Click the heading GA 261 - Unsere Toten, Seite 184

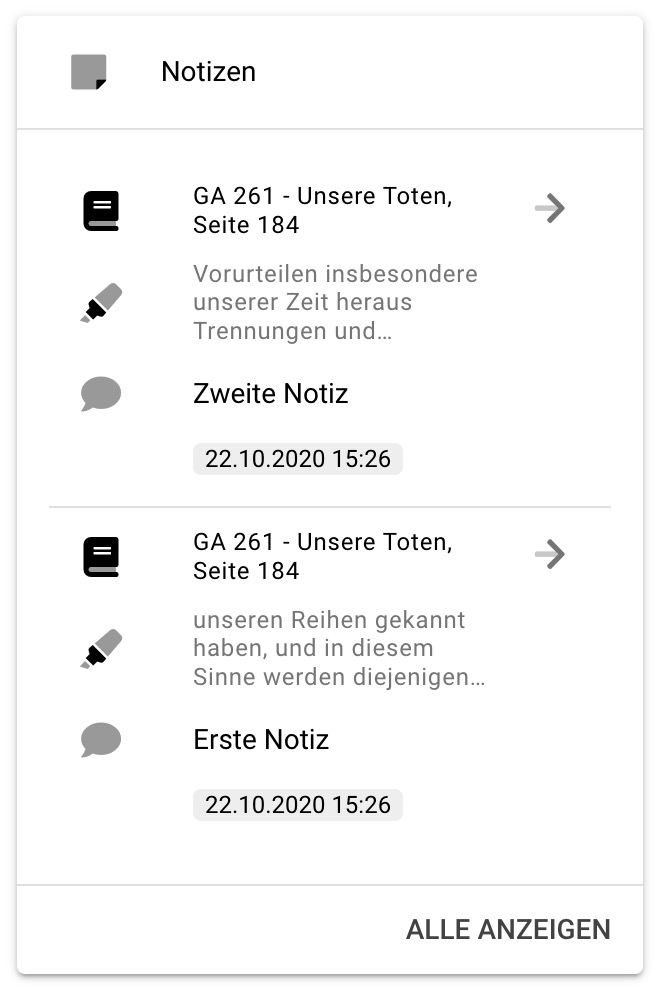point(322,210)
